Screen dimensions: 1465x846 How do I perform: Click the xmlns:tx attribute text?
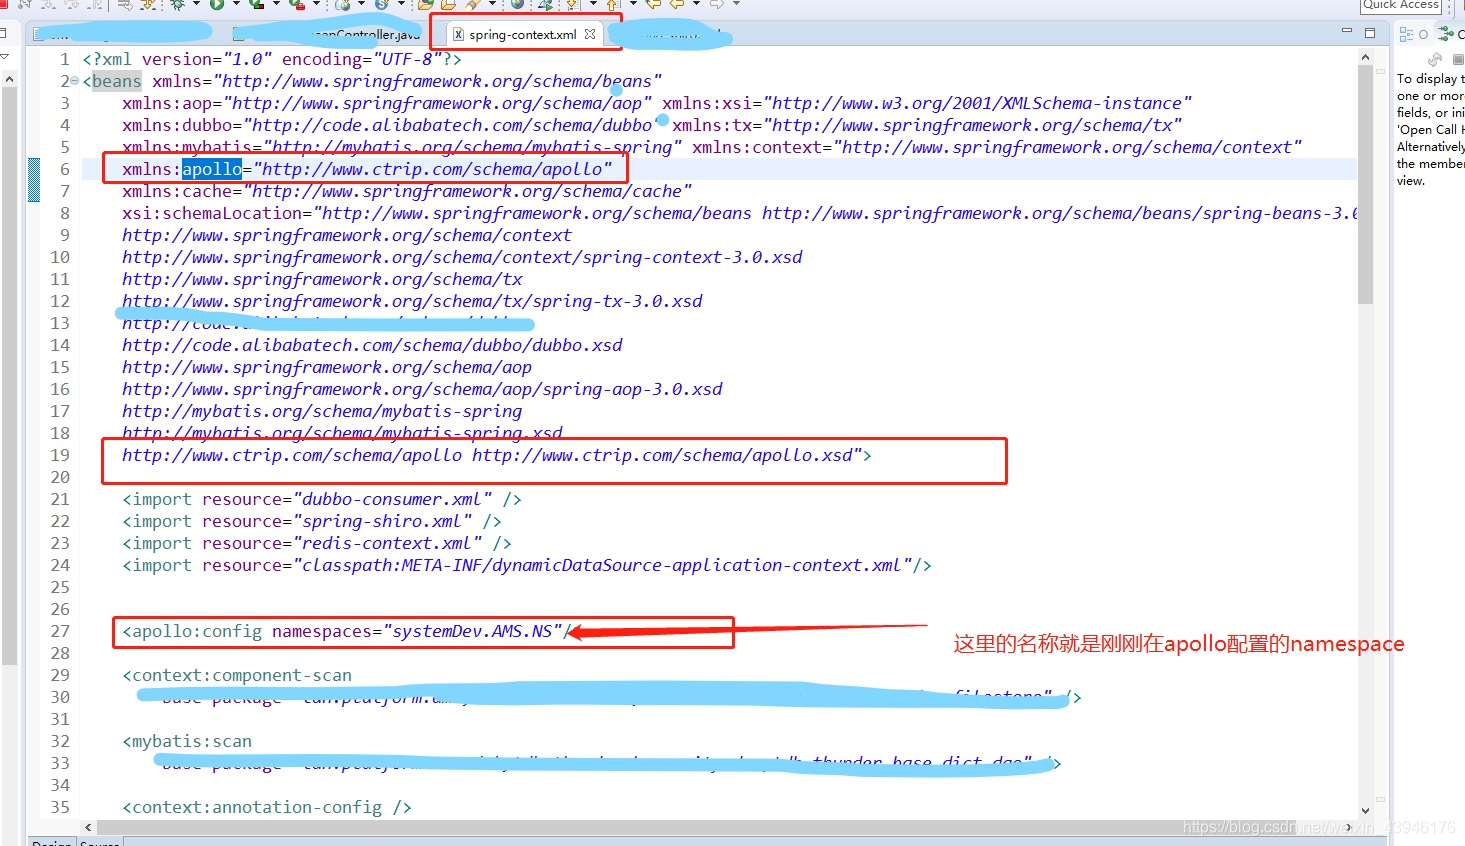point(927,125)
